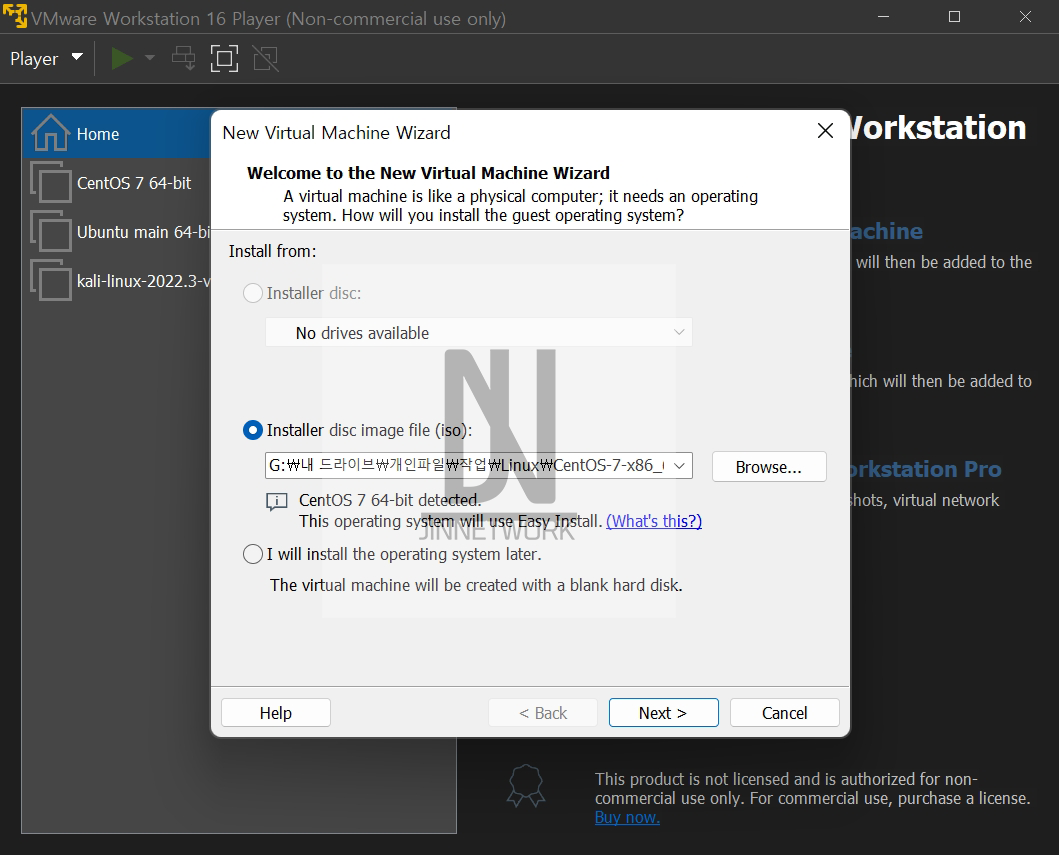Open the No drives available dropdown
Viewport: 1059px width, 855px height.
(x=479, y=332)
